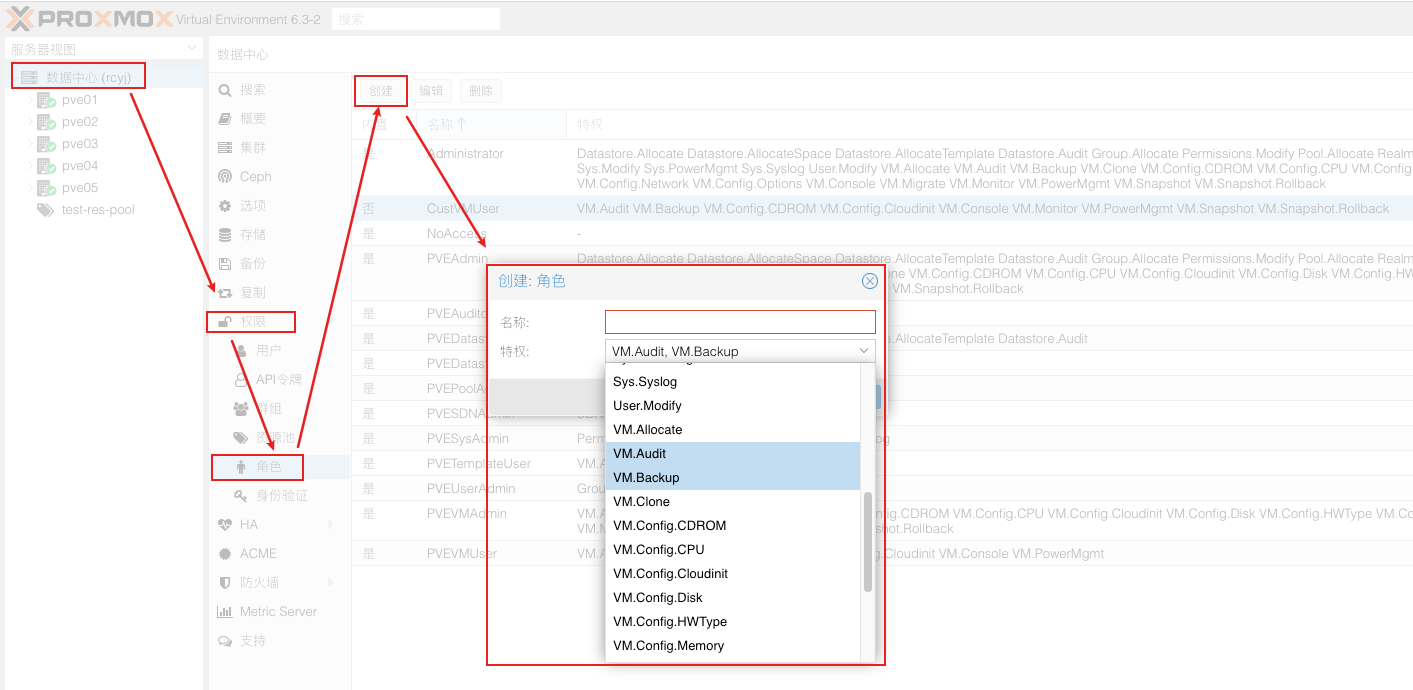Click the HA heartbeat icon
Viewport: 1413px width, 690px height.
pos(225,525)
